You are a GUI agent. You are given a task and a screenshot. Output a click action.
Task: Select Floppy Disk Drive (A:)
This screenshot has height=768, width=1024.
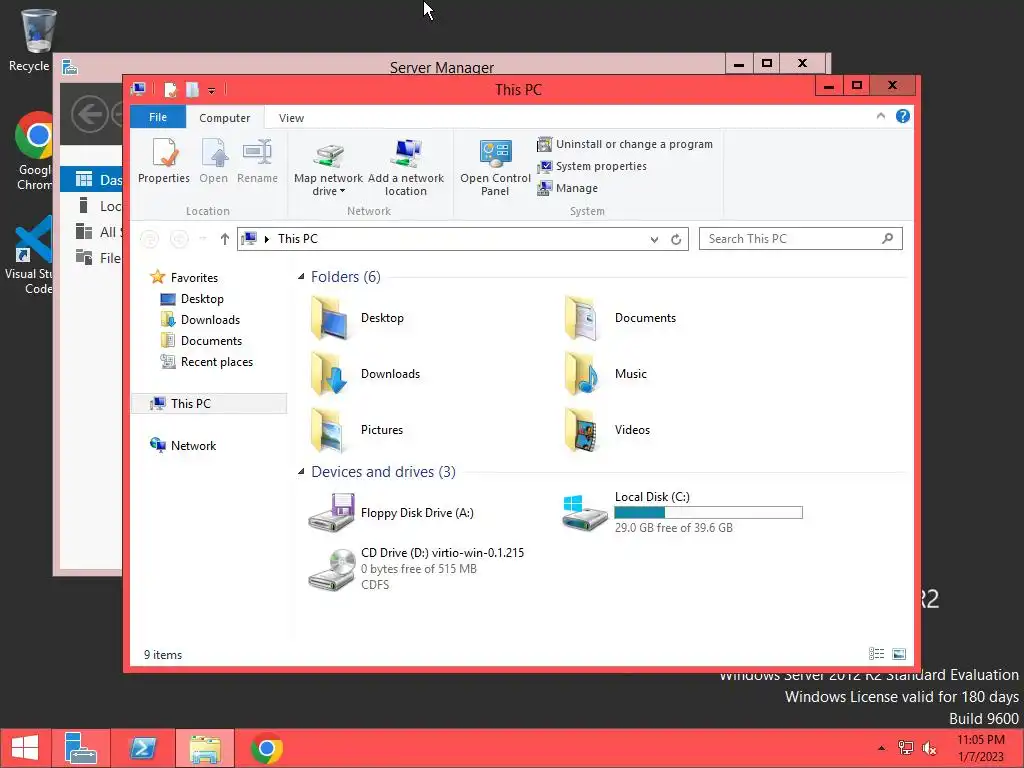pos(391,513)
